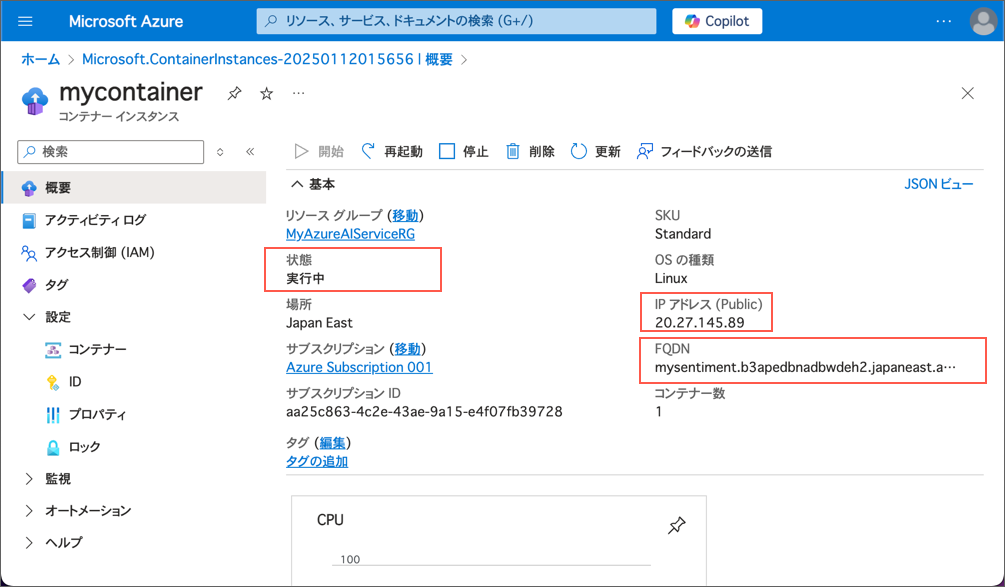Click 削除 to delete container
Viewport: 1005px width, 587px height.
point(530,152)
